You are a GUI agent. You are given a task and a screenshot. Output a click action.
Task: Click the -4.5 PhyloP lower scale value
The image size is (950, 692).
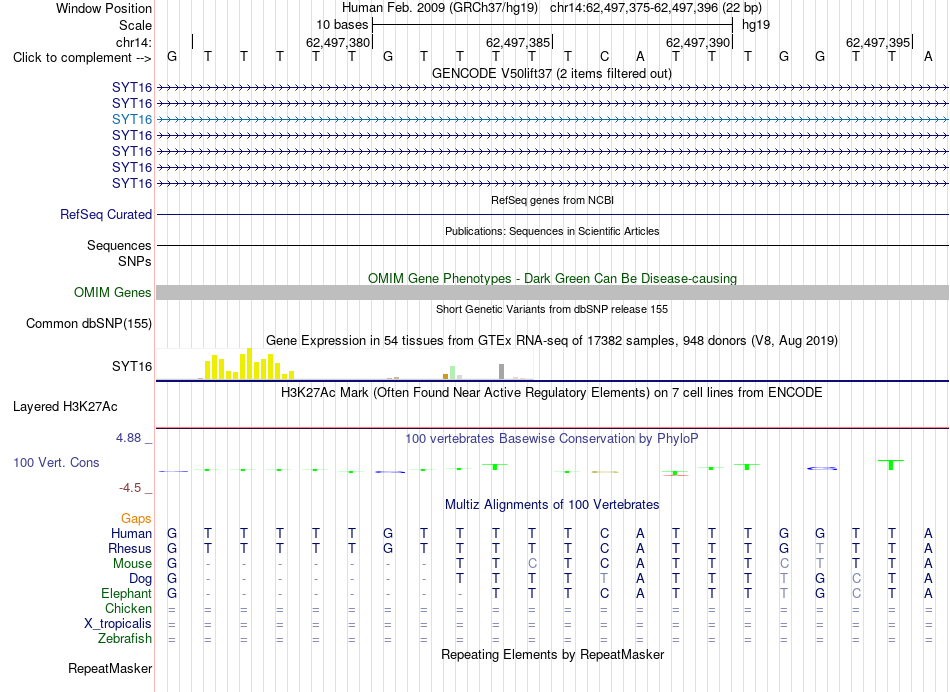tap(130, 488)
